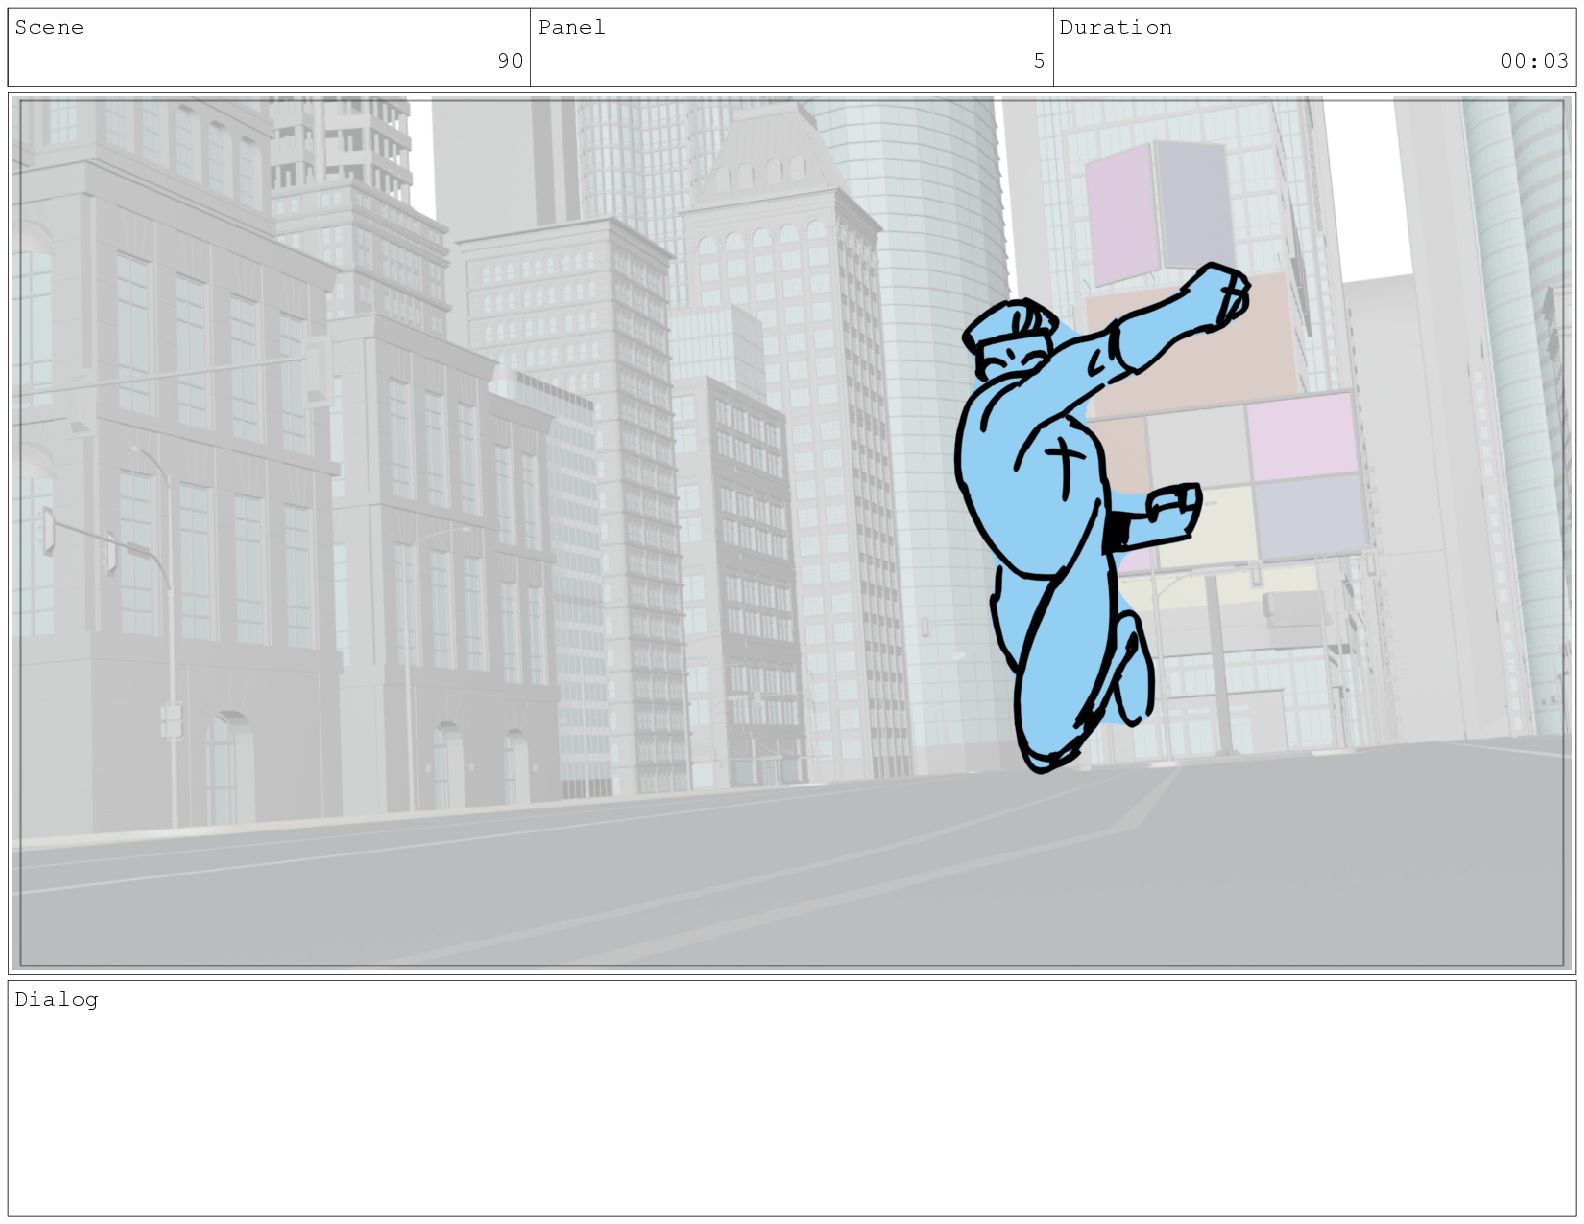Viewport: 1584px width, 1224px height.
Task: Select the scene number 90
Action: point(510,61)
